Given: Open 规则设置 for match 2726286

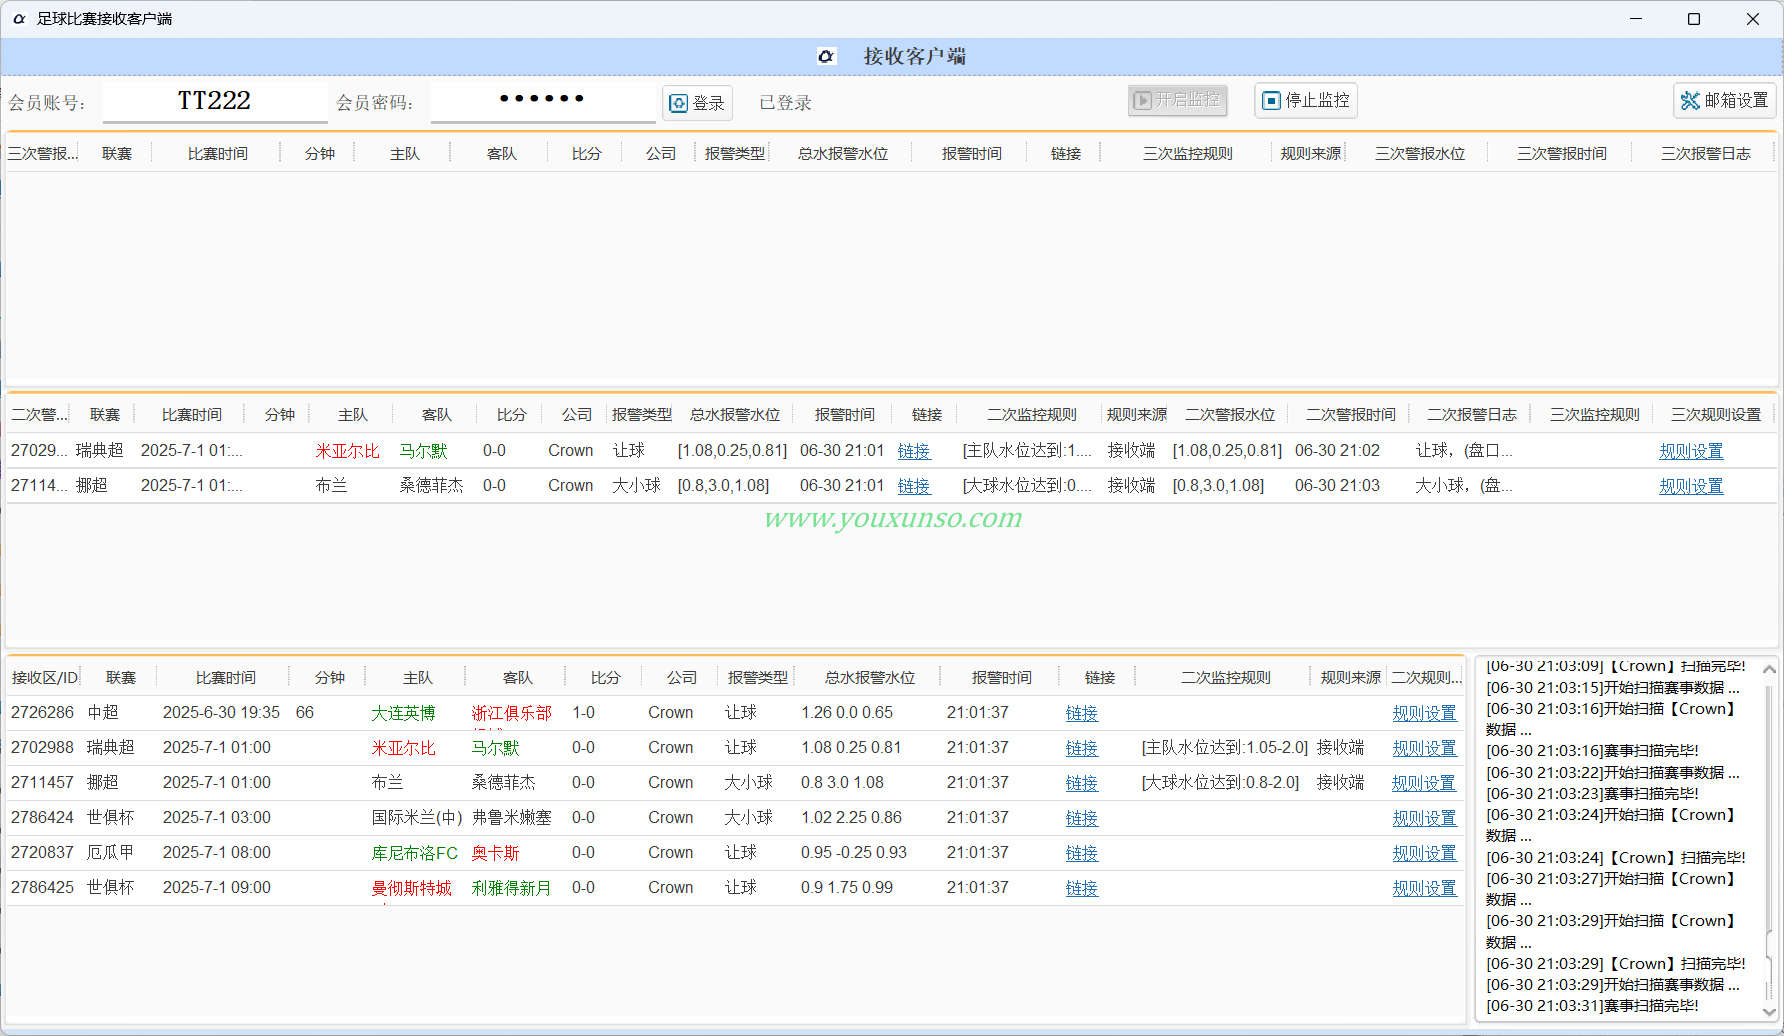Looking at the screenshot, I should click(1424, 713).
